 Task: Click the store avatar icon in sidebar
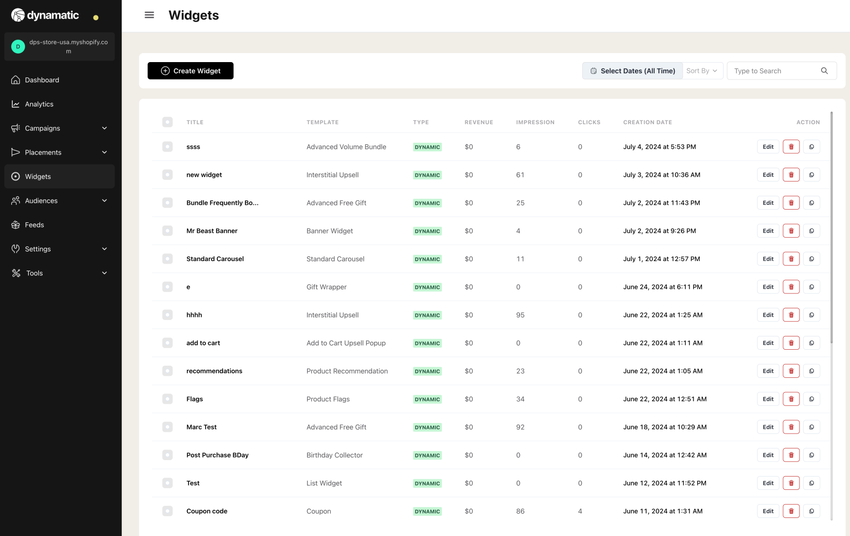[x=18, y=47]
